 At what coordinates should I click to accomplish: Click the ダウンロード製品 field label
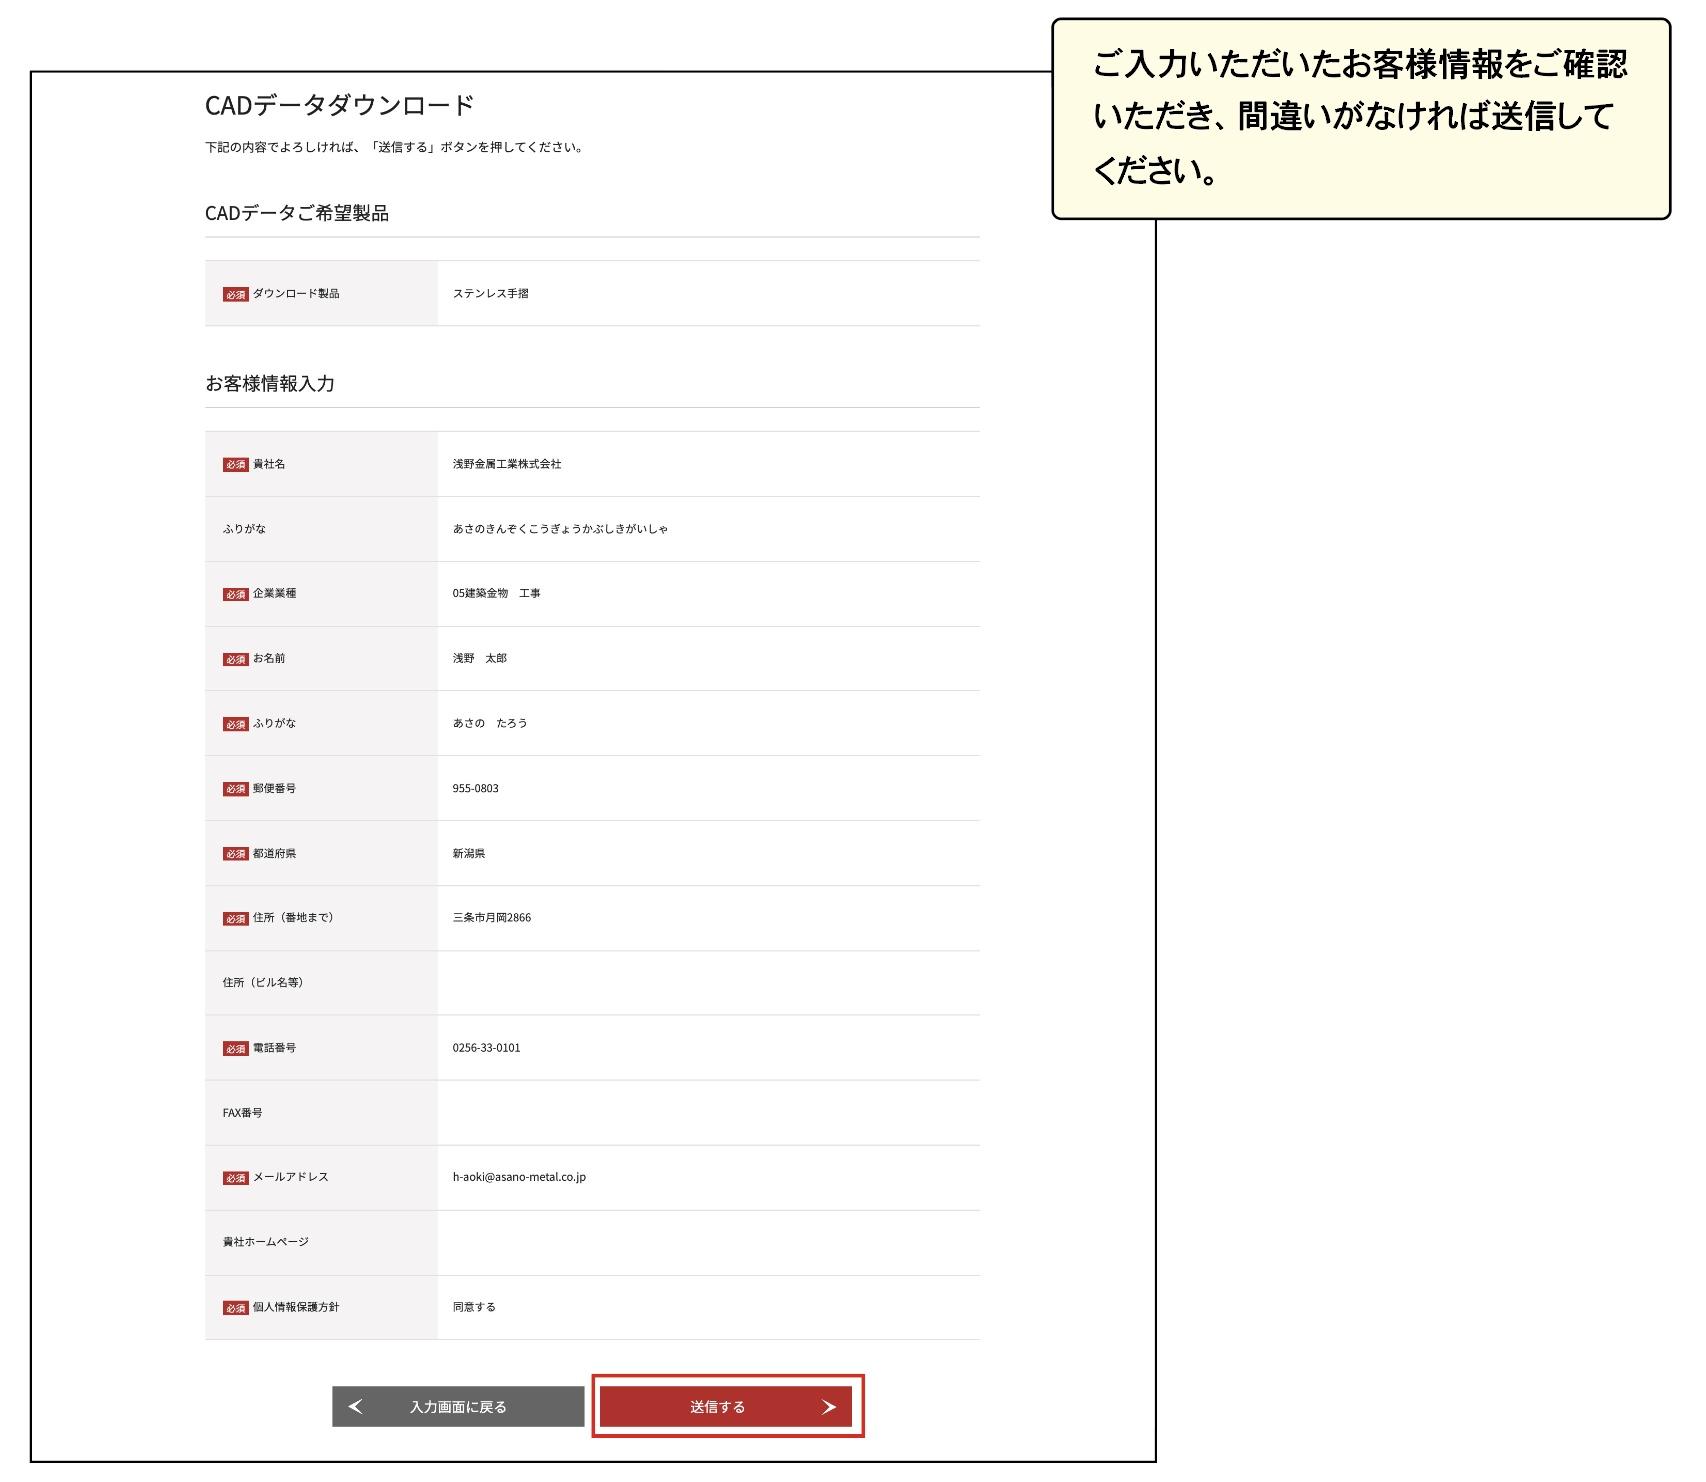pyautogui.click(x=296, y=293)
